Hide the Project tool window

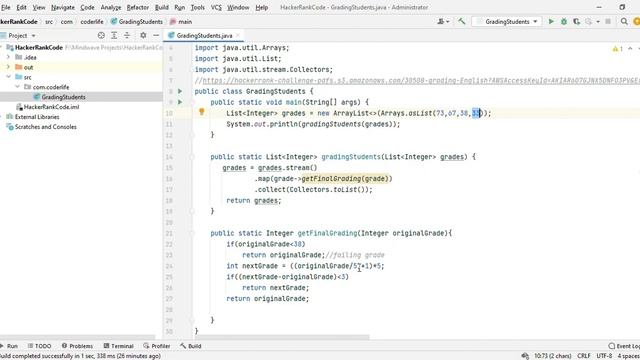click(x=156, y=36)
